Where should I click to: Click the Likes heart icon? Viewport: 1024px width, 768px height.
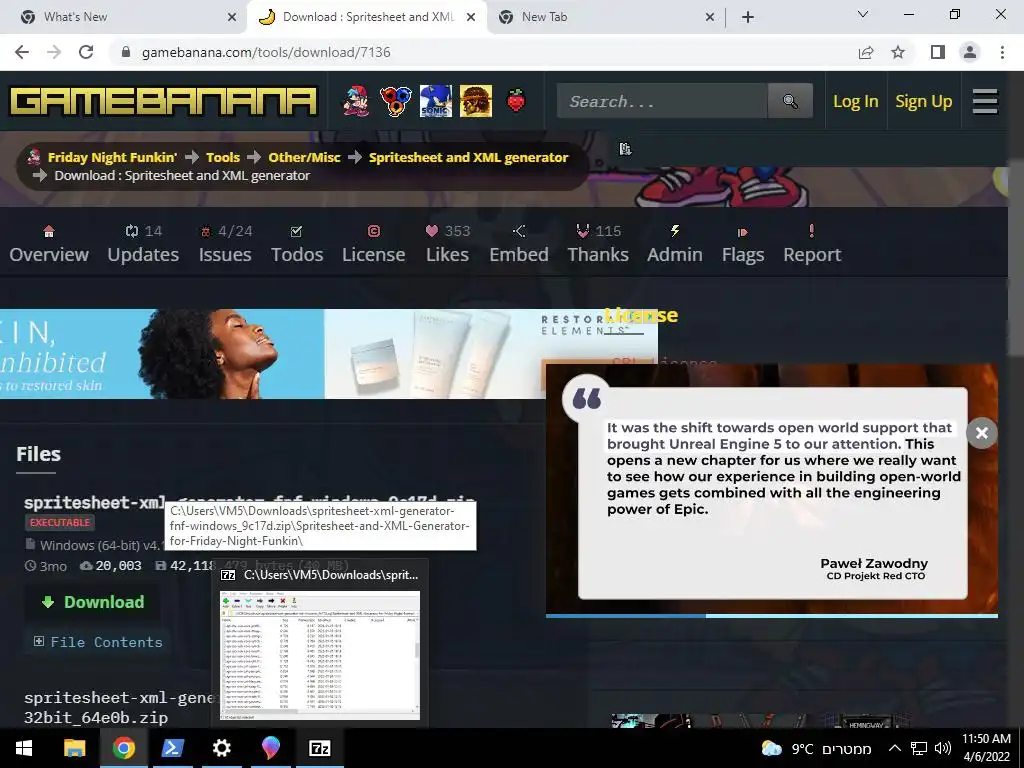pos(432,231)
